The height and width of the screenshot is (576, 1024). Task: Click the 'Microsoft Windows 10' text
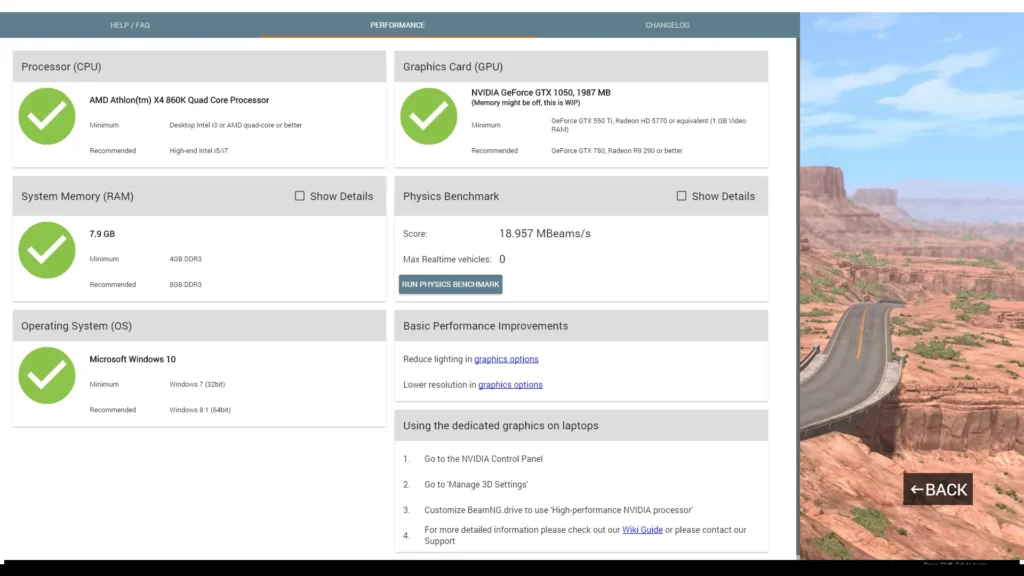point(133,359)
